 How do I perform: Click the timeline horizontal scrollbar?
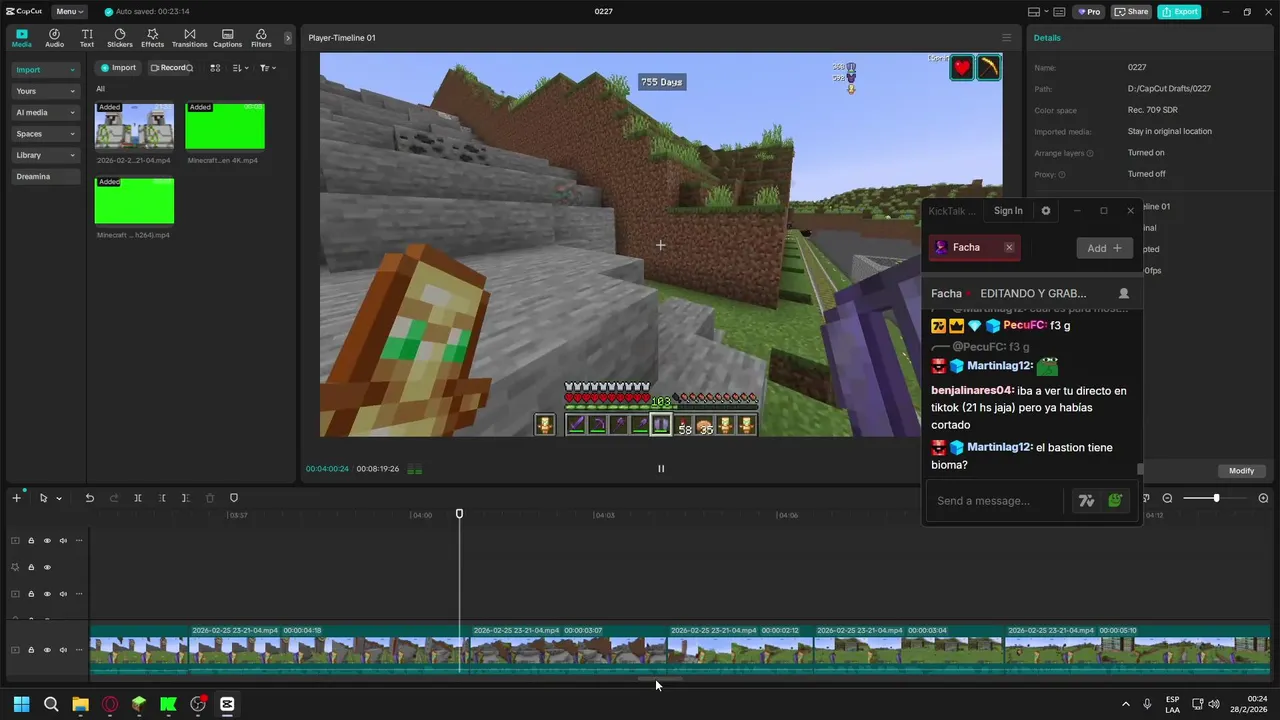(660, 679)
